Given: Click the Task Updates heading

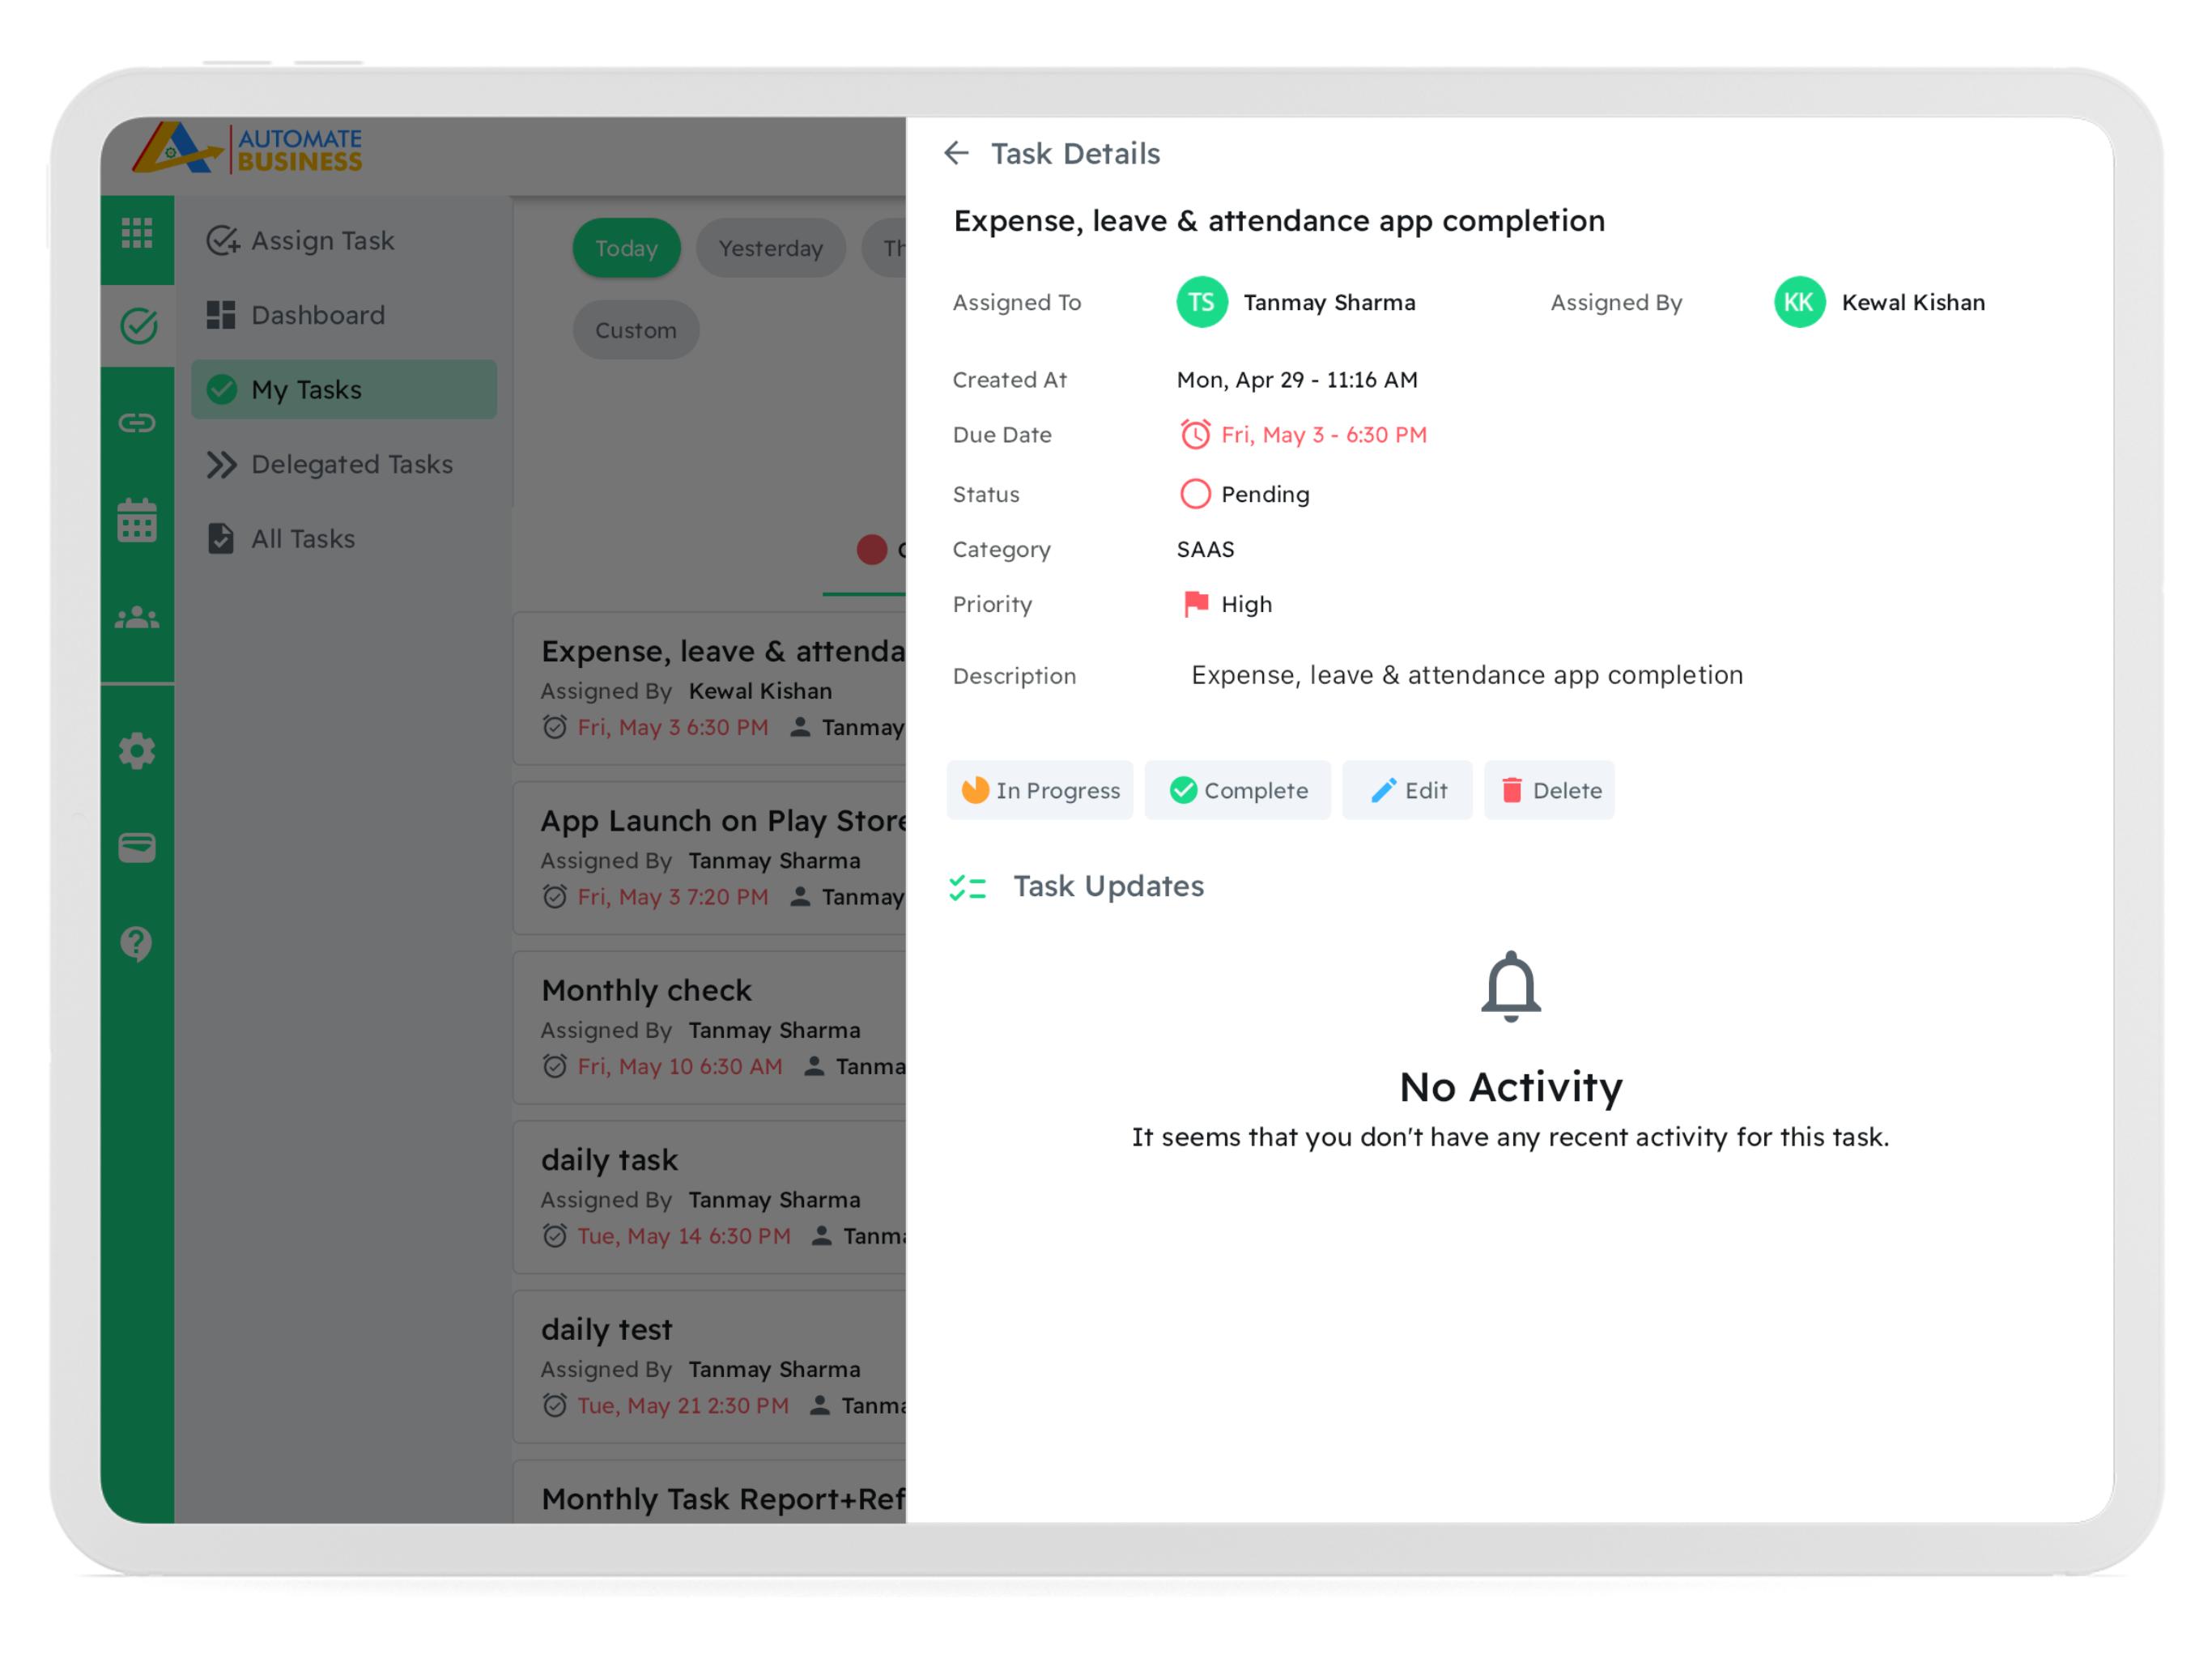Looking at the screenshot, I should (1108, 886).
